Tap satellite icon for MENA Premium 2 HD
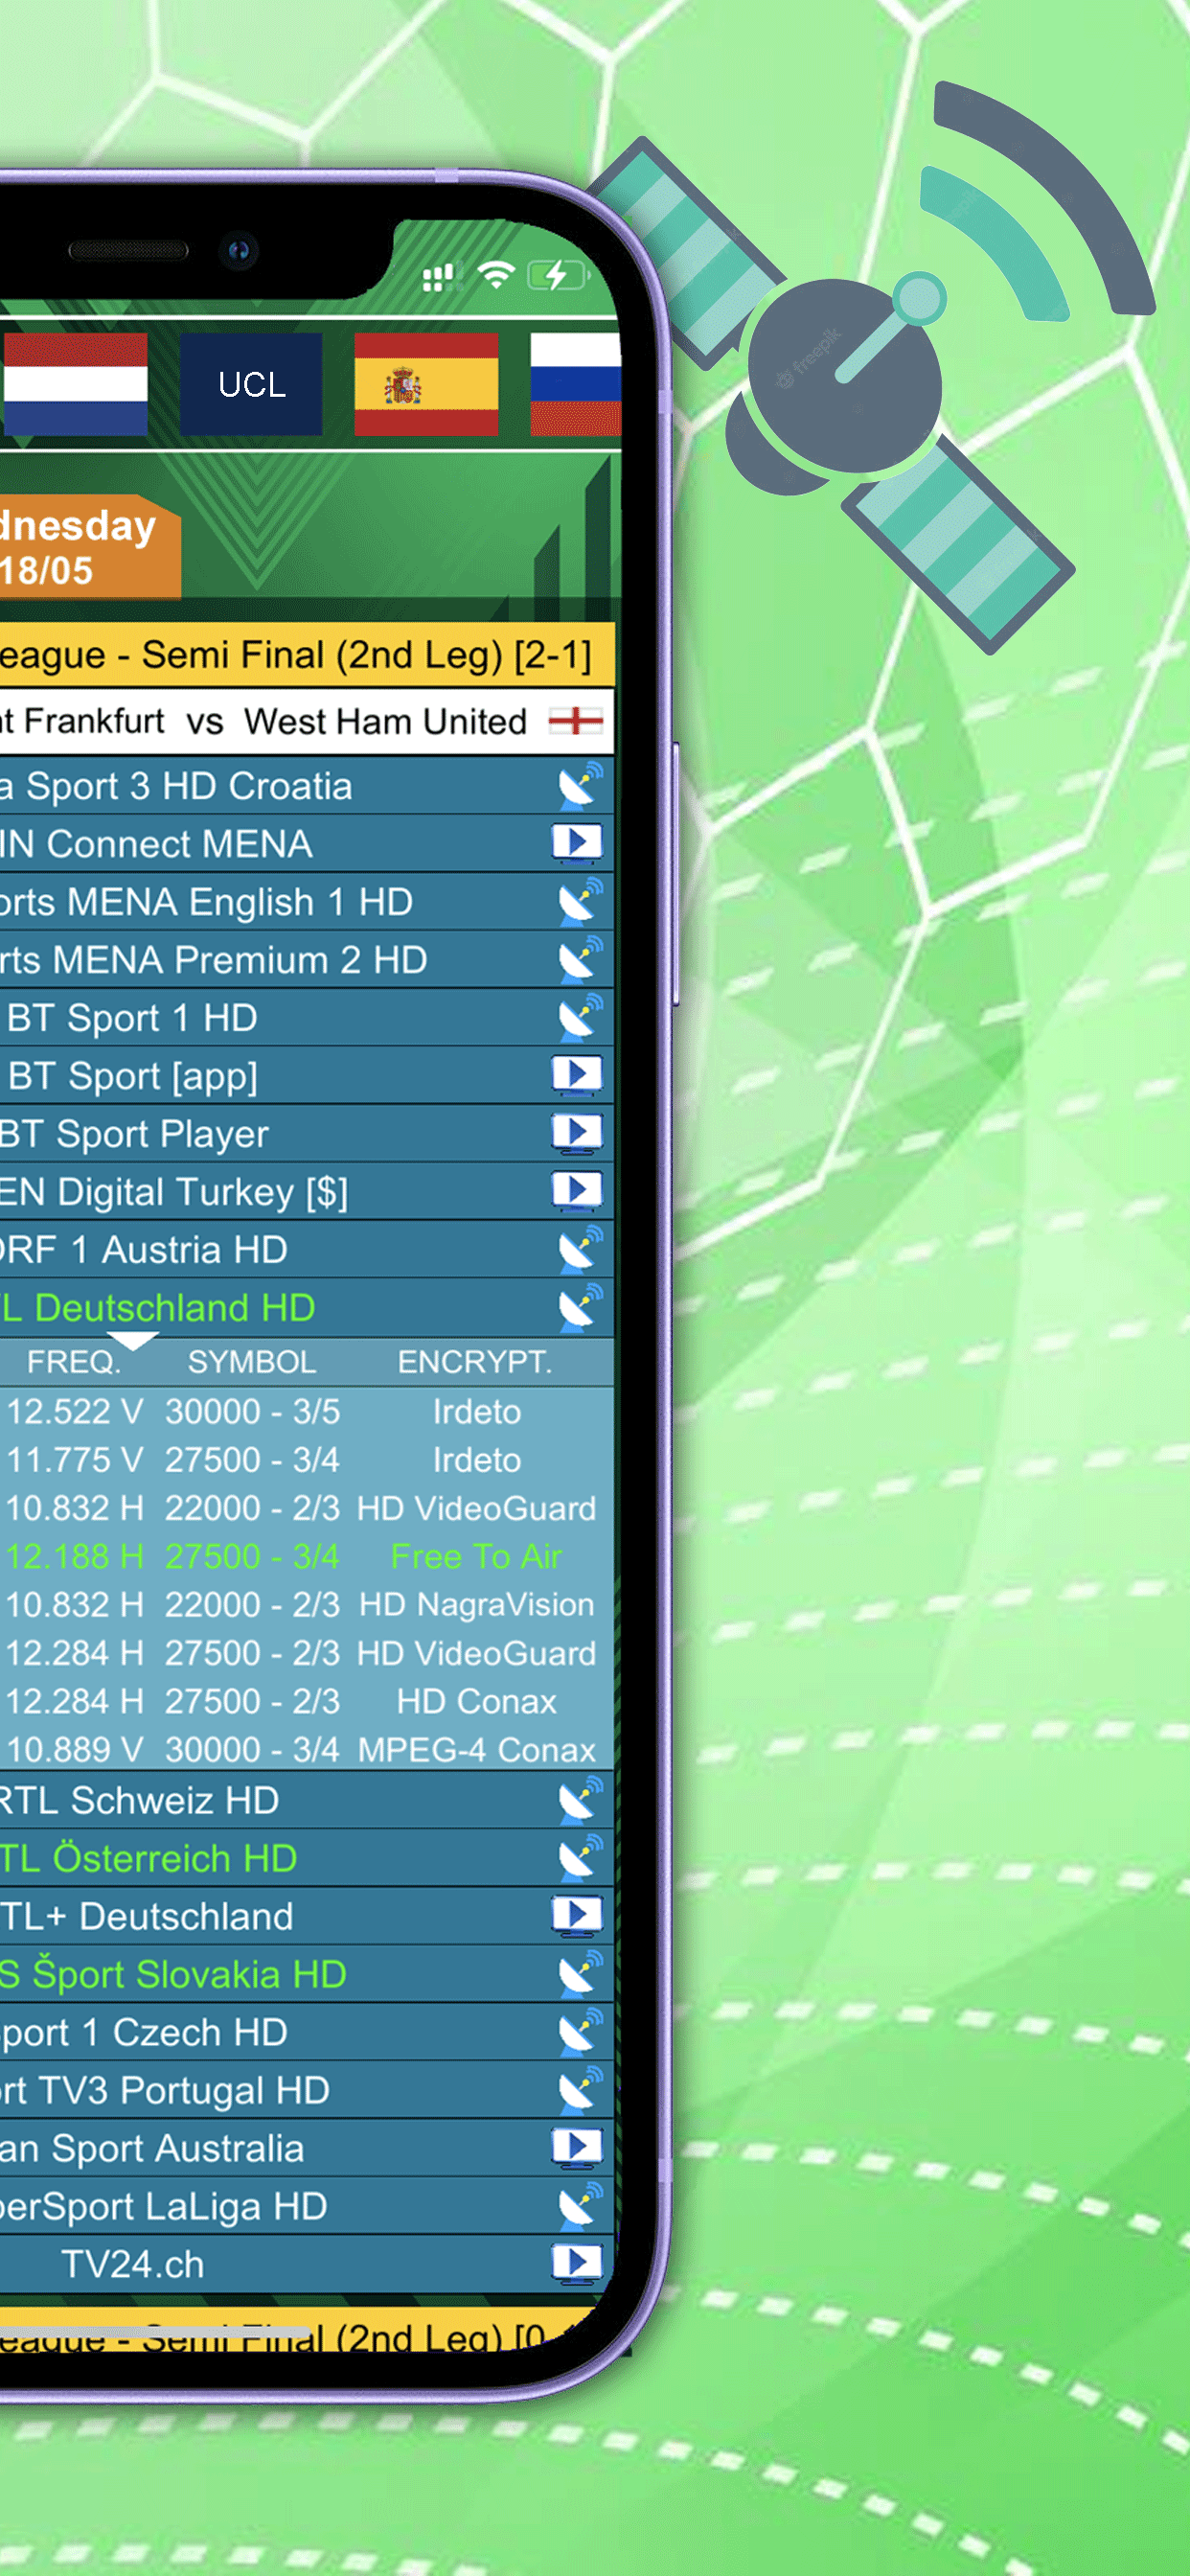This screenshot has width=1190, height=2576. coord(579,960)
